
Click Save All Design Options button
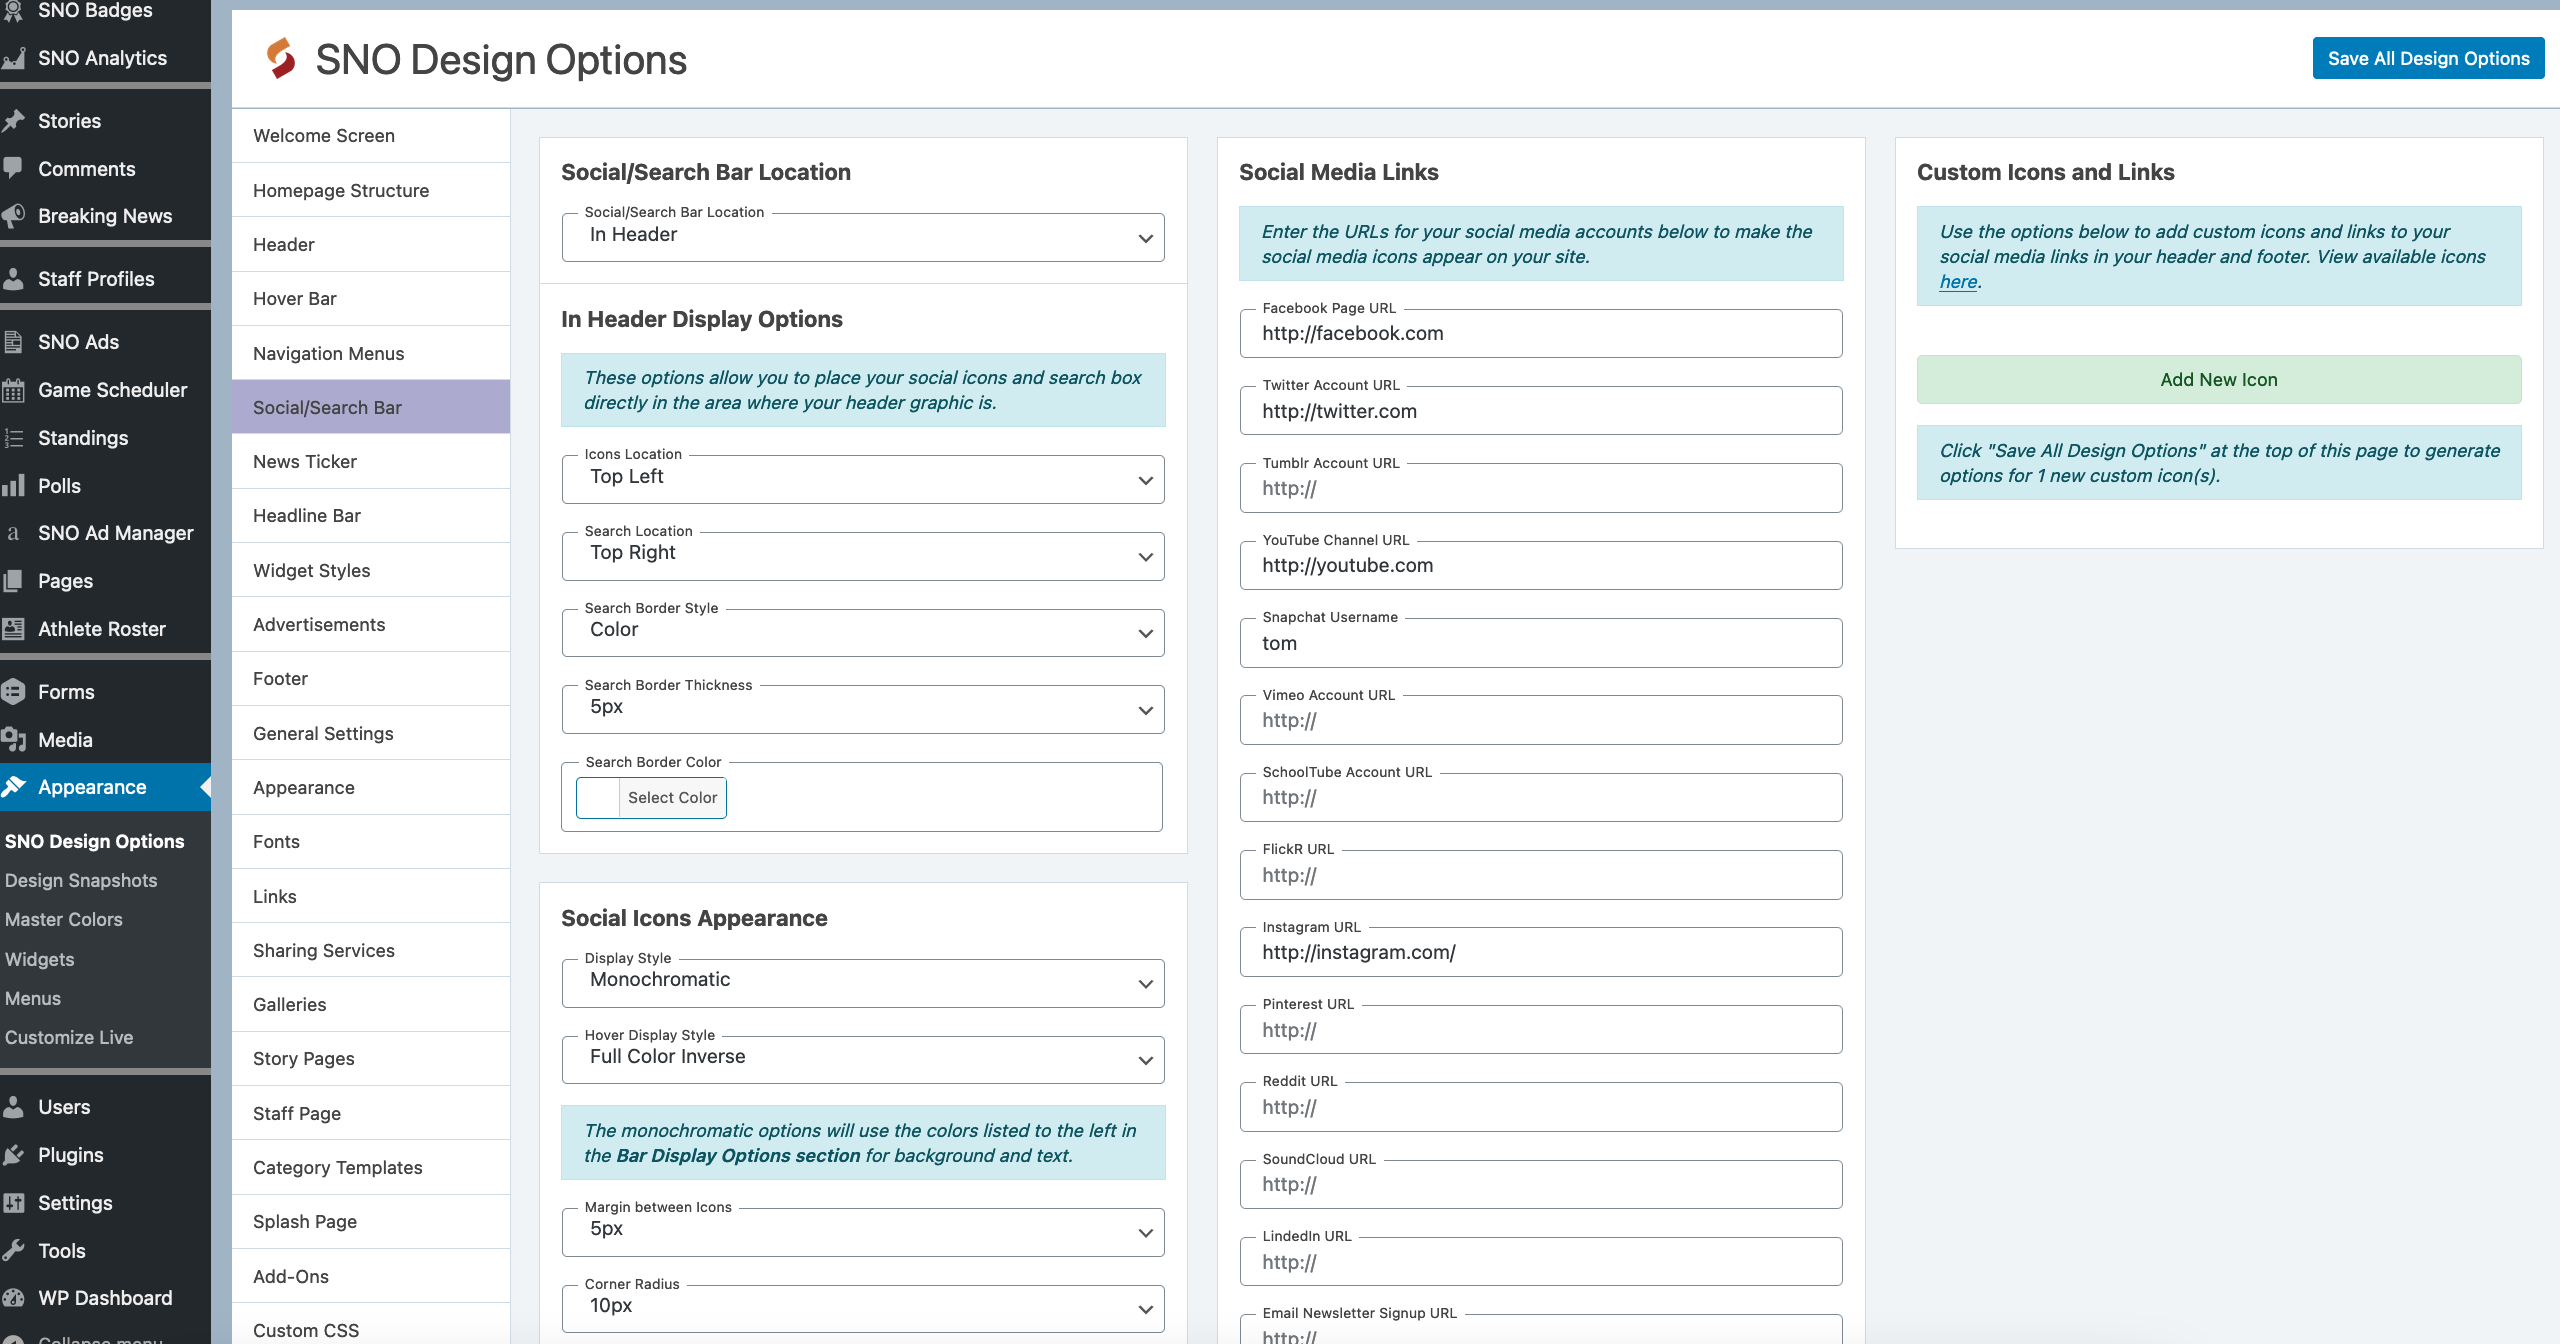[2428, 58]
